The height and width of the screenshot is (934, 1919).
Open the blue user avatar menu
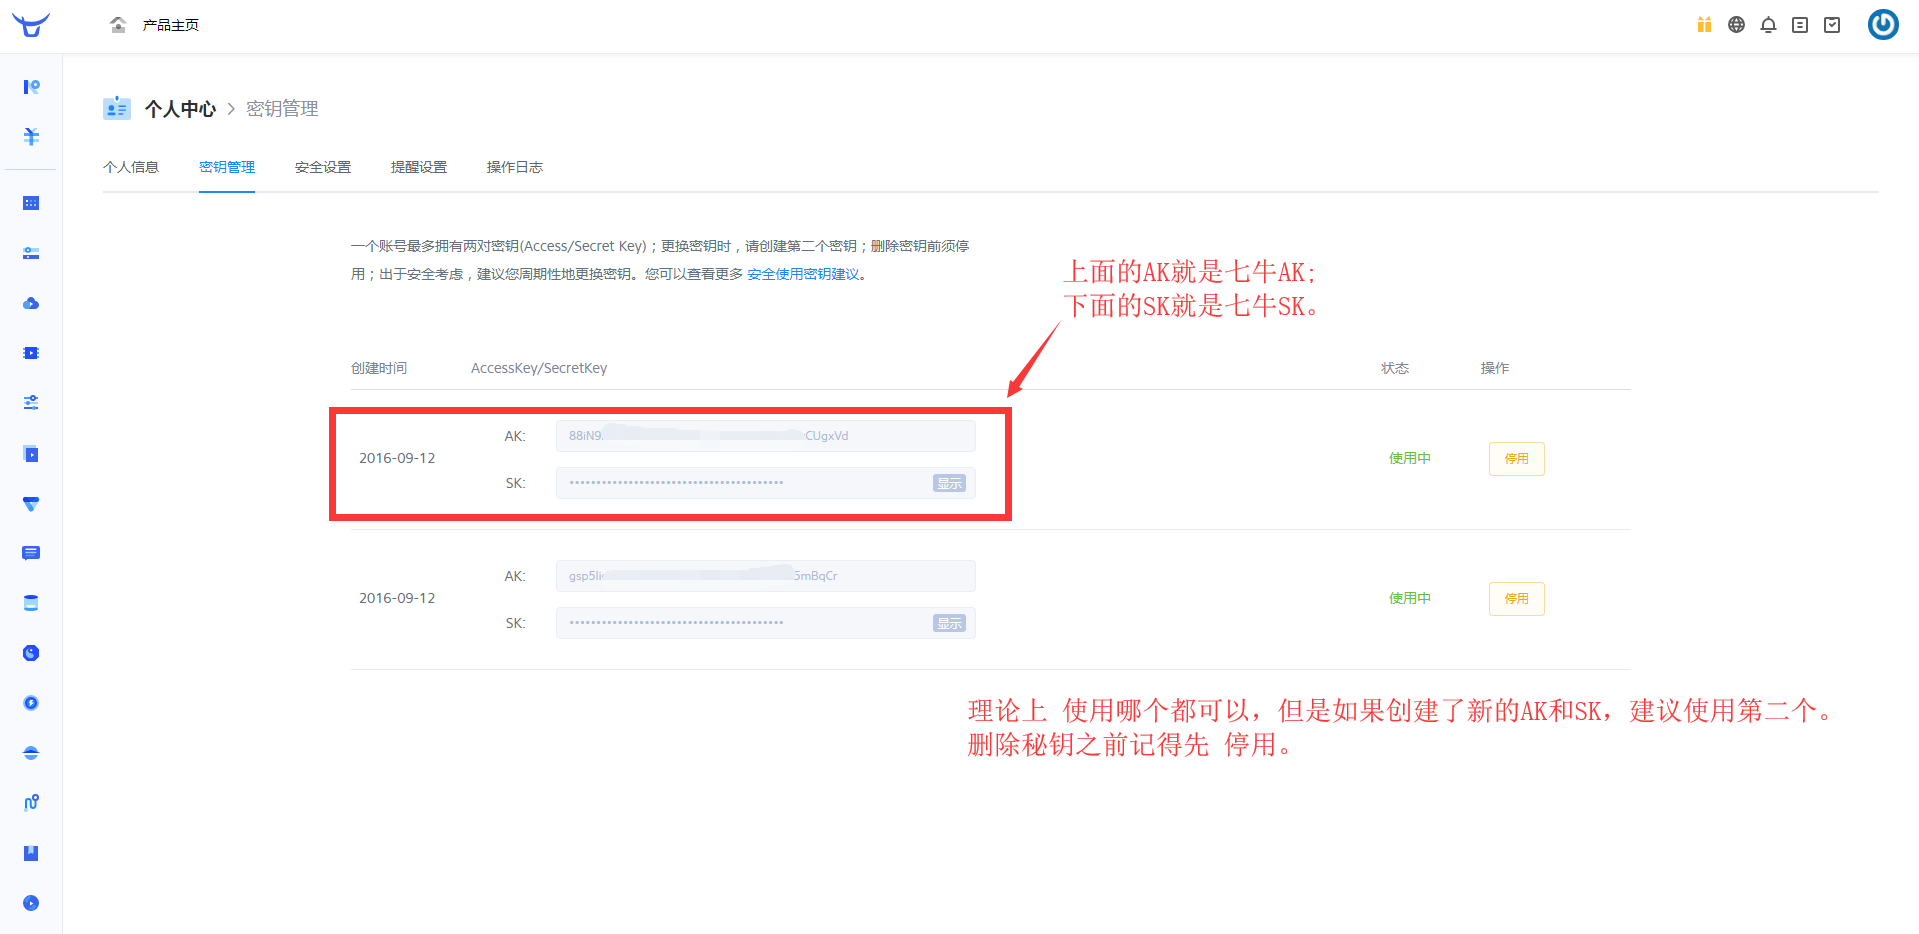pyautogui.click(x=1883, y=25)
